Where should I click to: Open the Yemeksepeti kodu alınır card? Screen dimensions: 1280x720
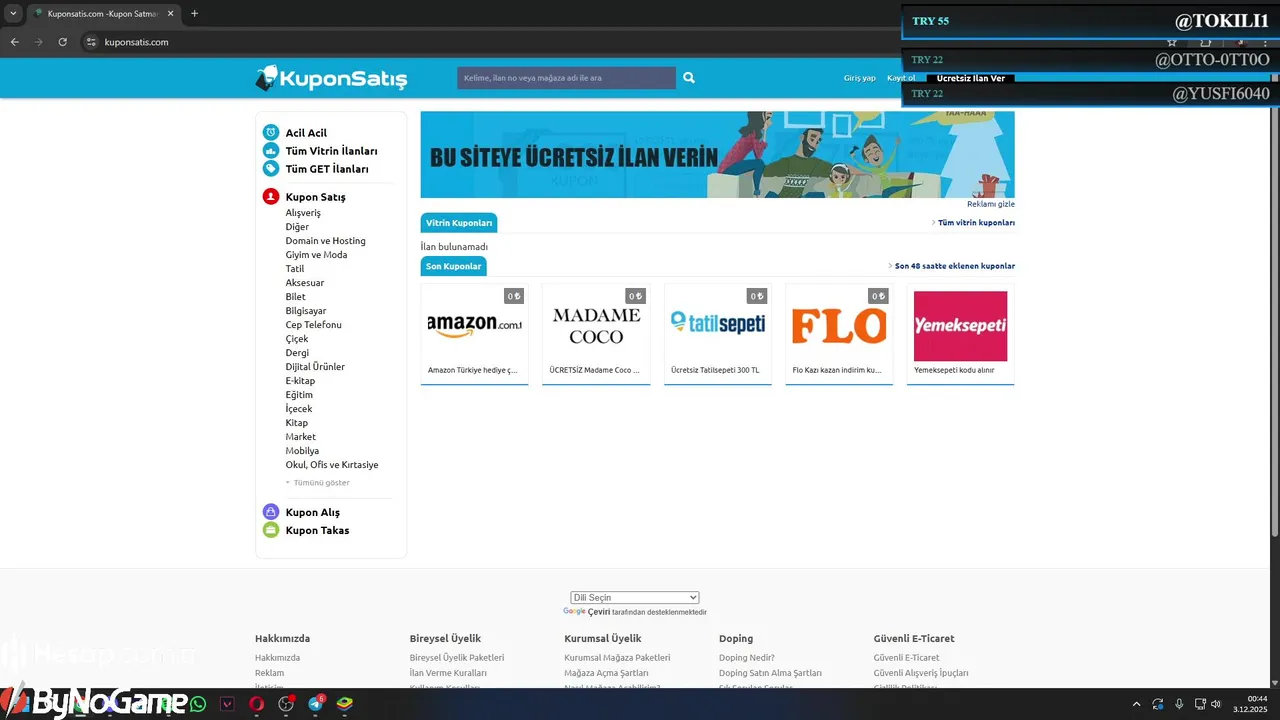(961, 334)
